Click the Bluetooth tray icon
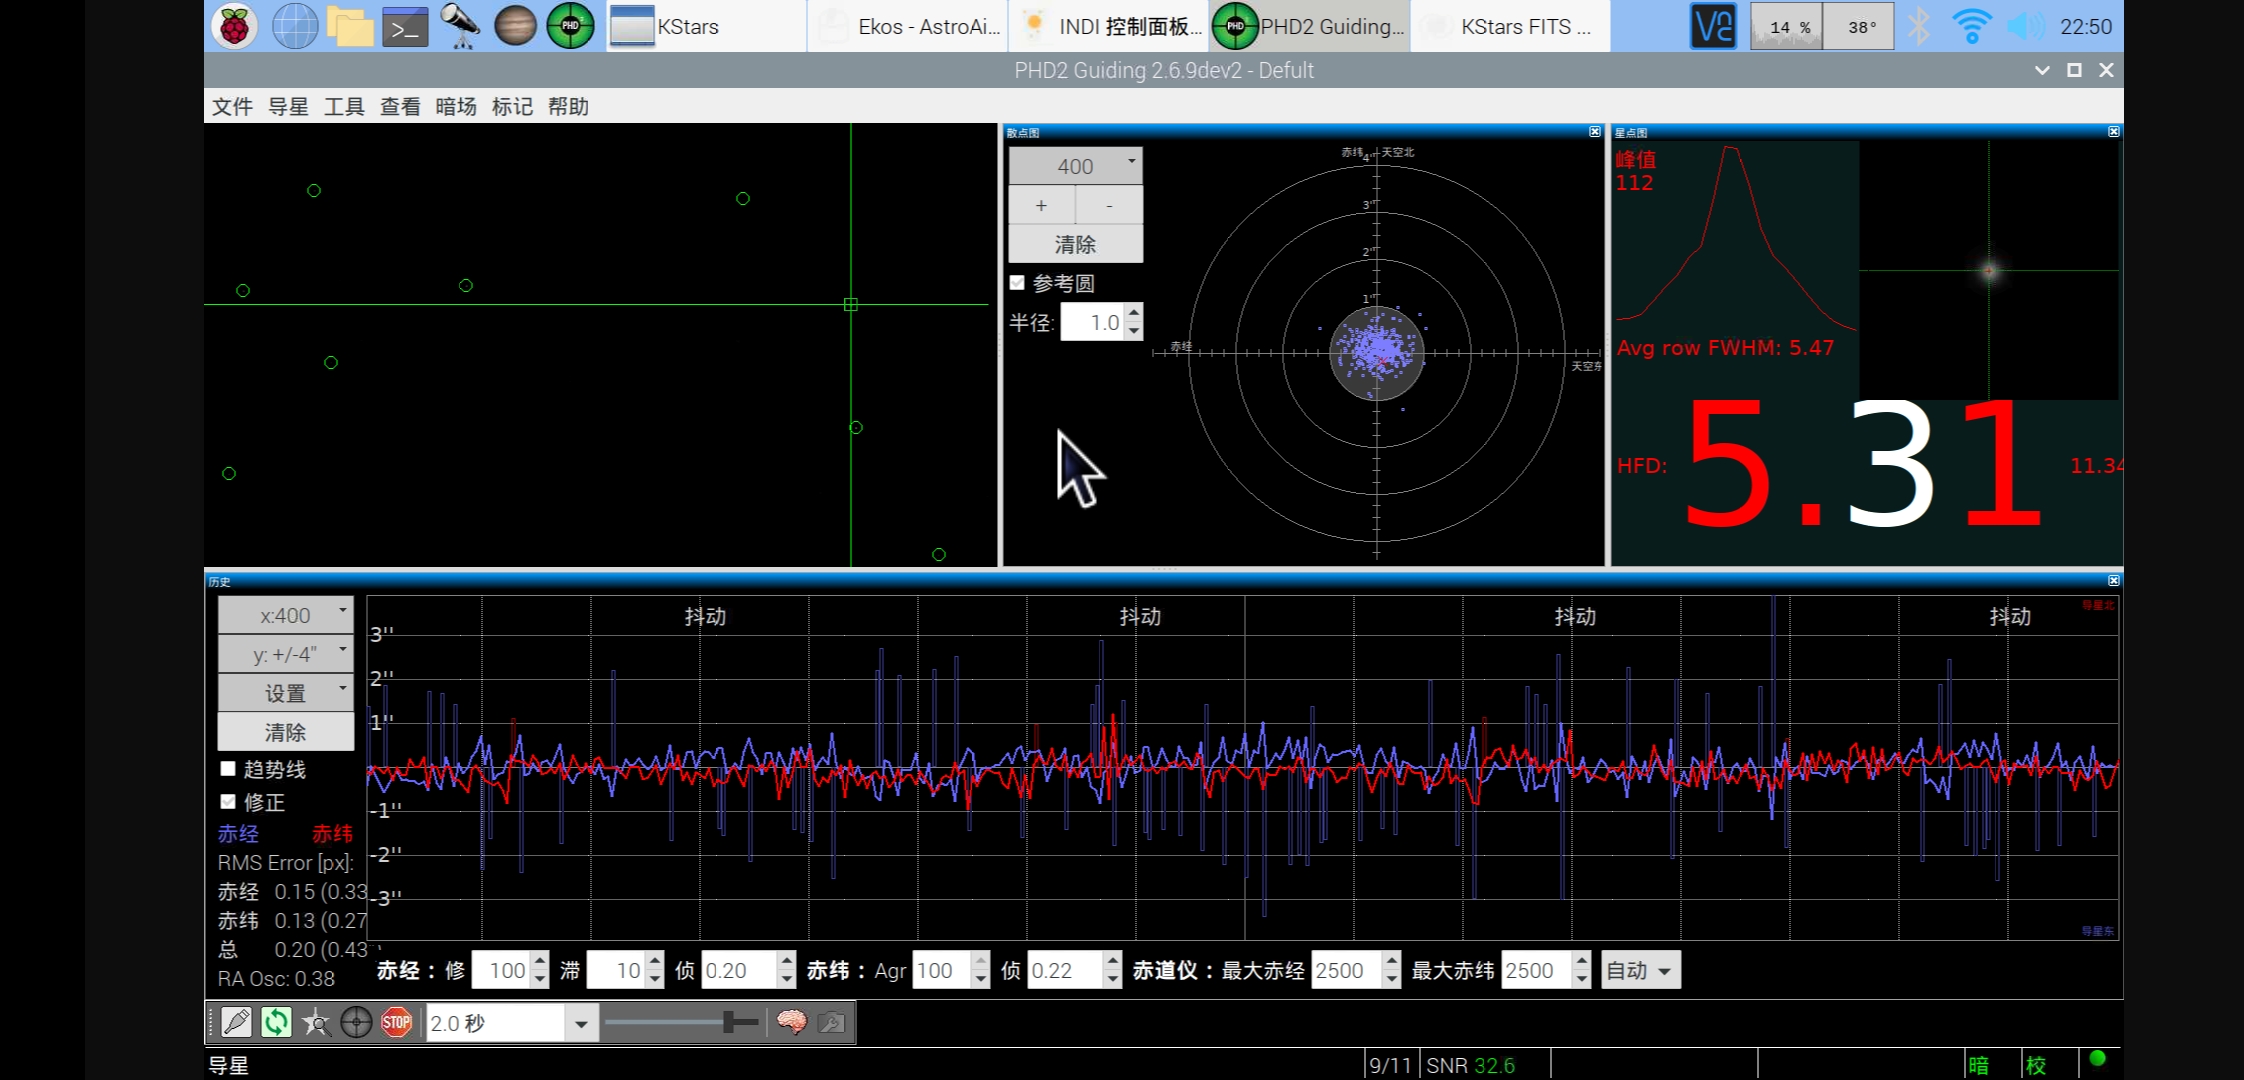Screen dimensions: 2244x1080 [x=1918, y=26]
